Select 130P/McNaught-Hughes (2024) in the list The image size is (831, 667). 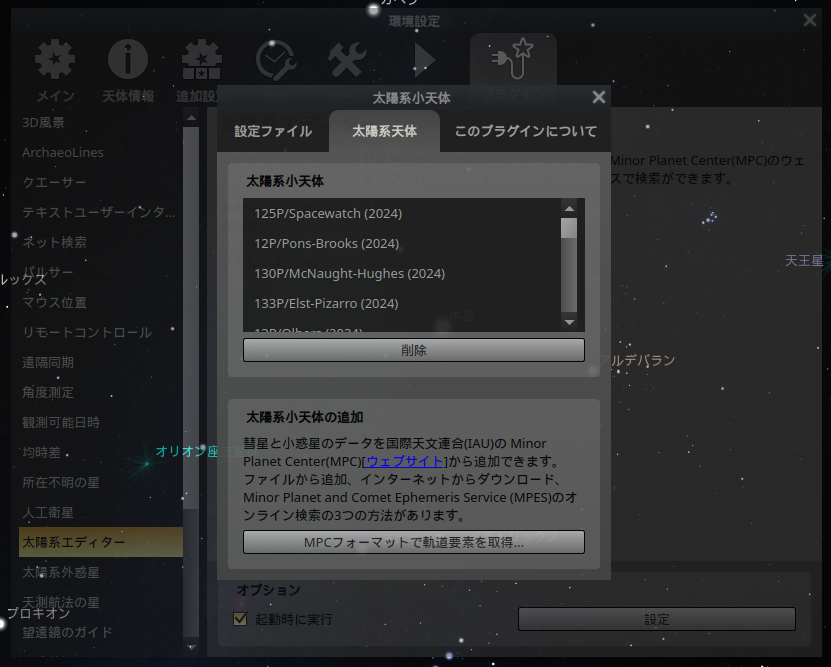coord(402,274)
